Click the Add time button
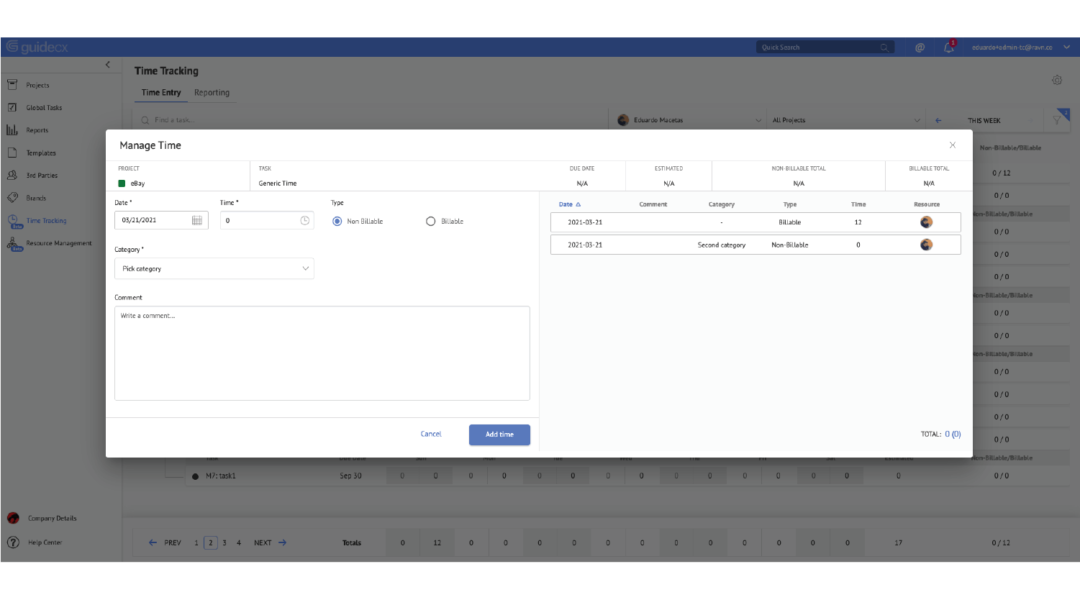 click(499, 434)
